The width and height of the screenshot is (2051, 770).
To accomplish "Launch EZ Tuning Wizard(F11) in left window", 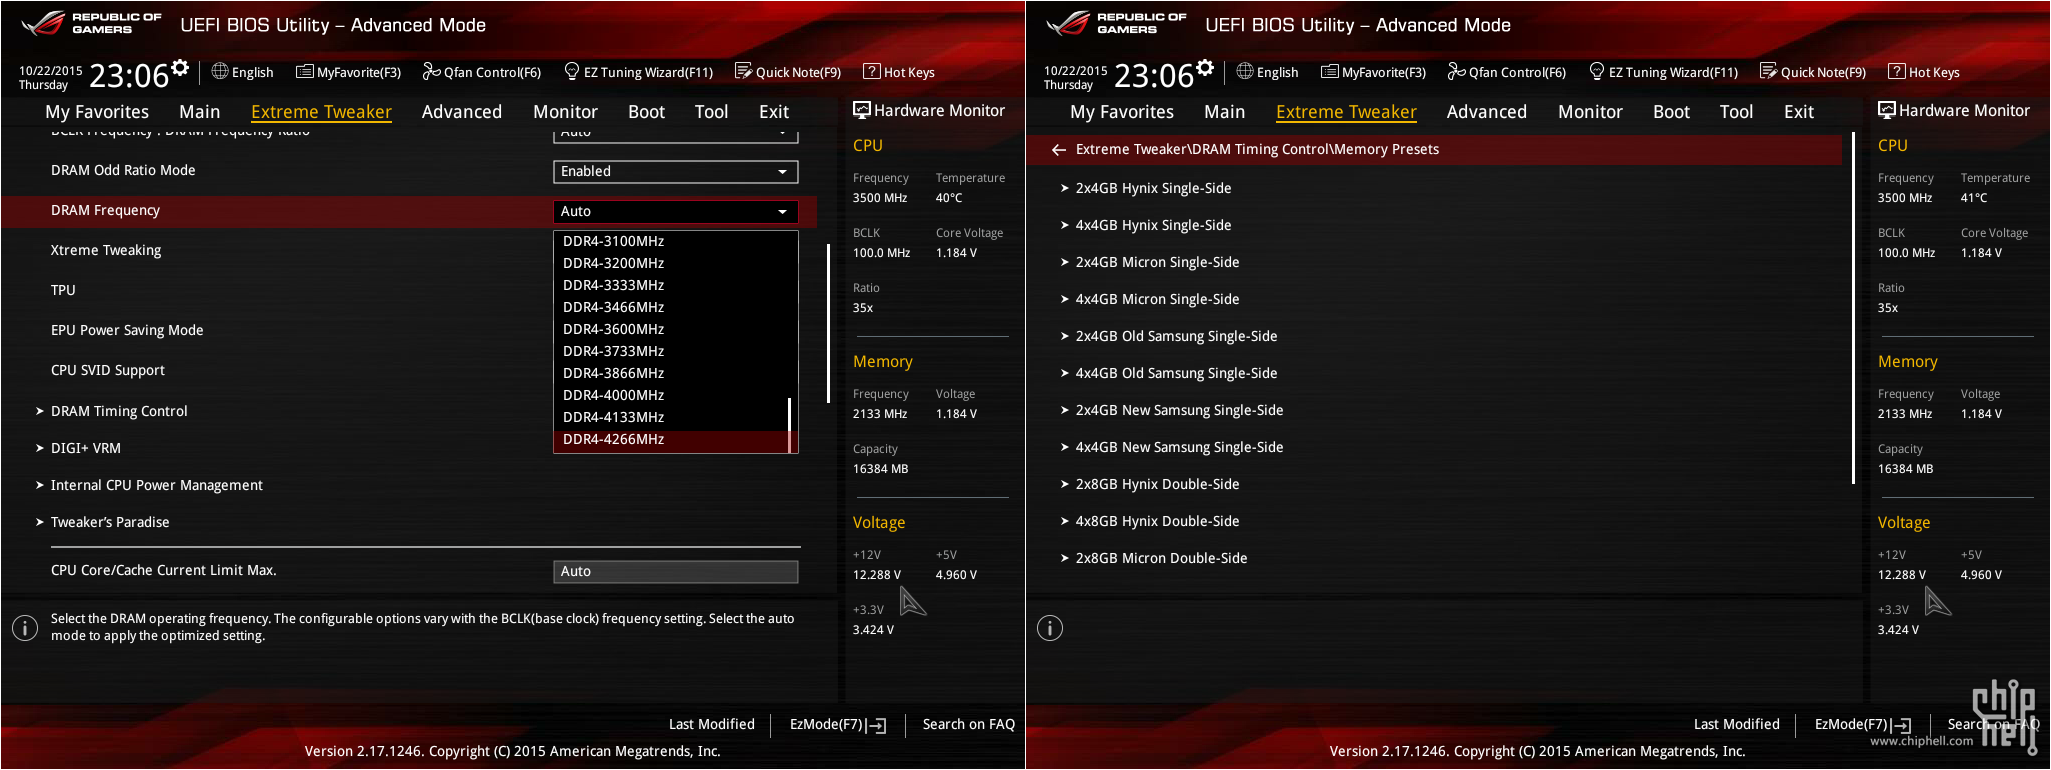I will (x=639, y=72).
